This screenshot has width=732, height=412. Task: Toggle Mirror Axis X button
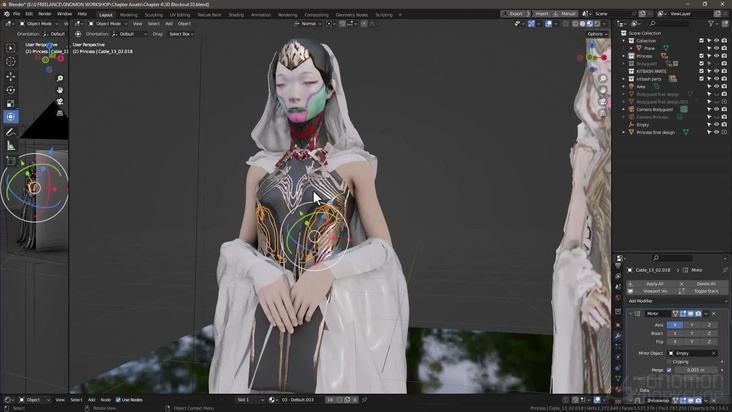(675, 325)
